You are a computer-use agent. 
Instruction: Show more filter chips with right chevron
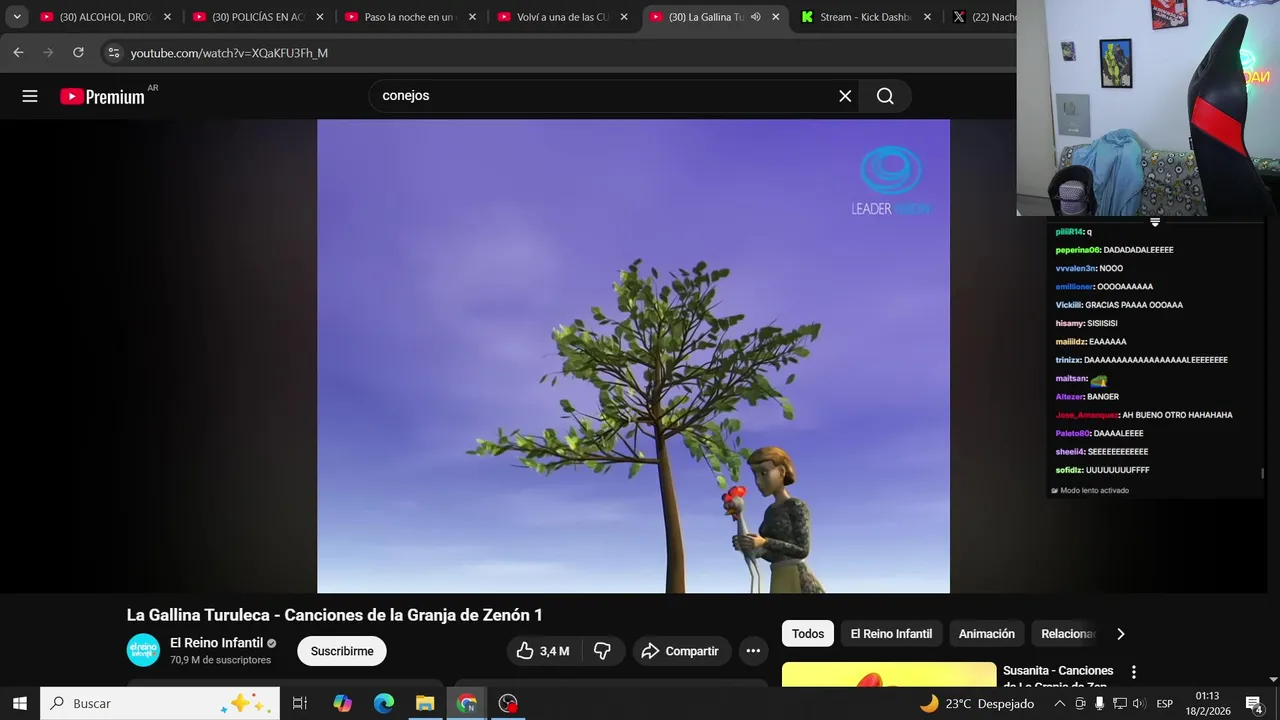click(x=1120, y=634)
